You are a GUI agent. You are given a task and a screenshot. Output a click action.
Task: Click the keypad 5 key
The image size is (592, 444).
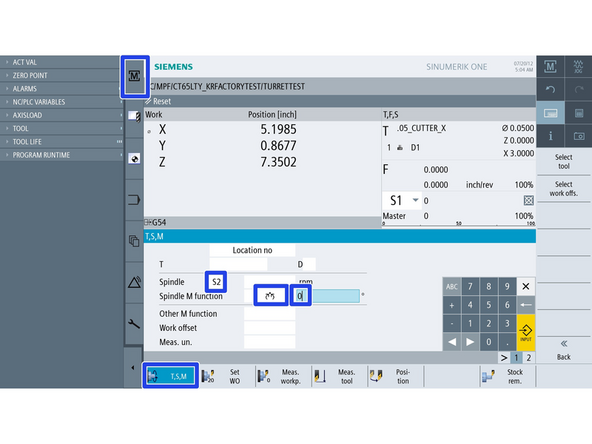489,305
